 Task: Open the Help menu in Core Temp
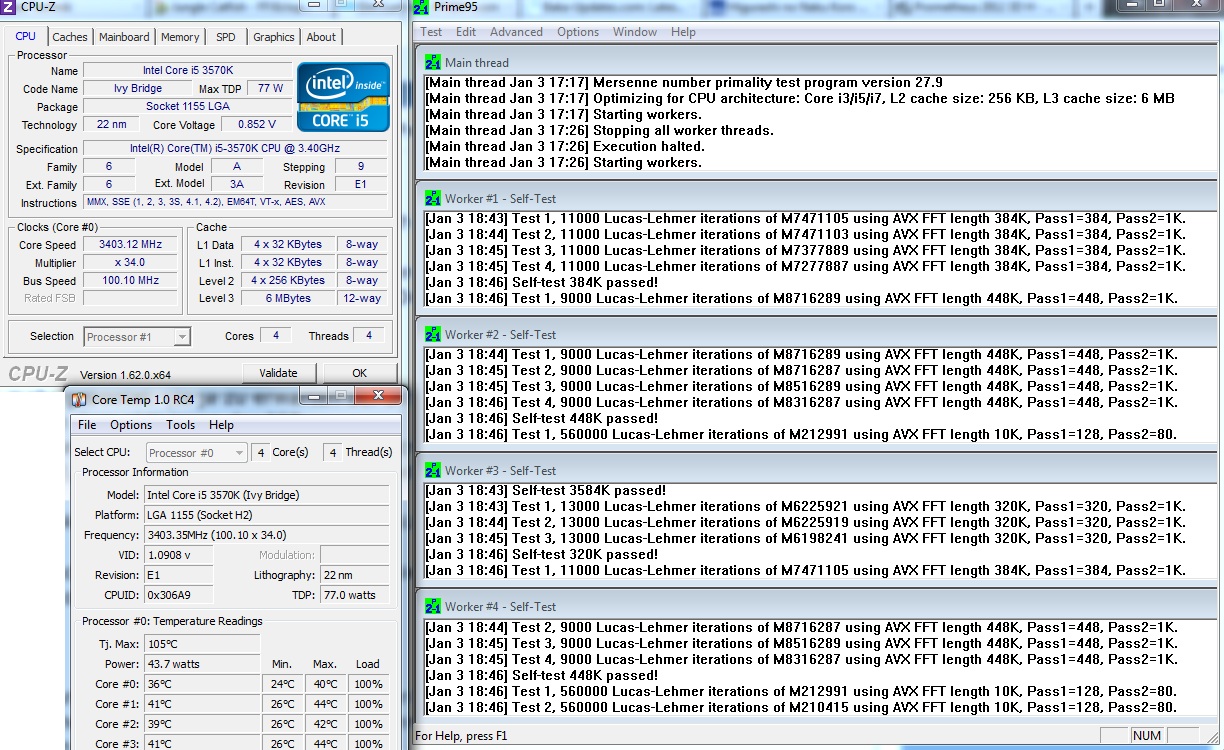[x=221, y=425]
